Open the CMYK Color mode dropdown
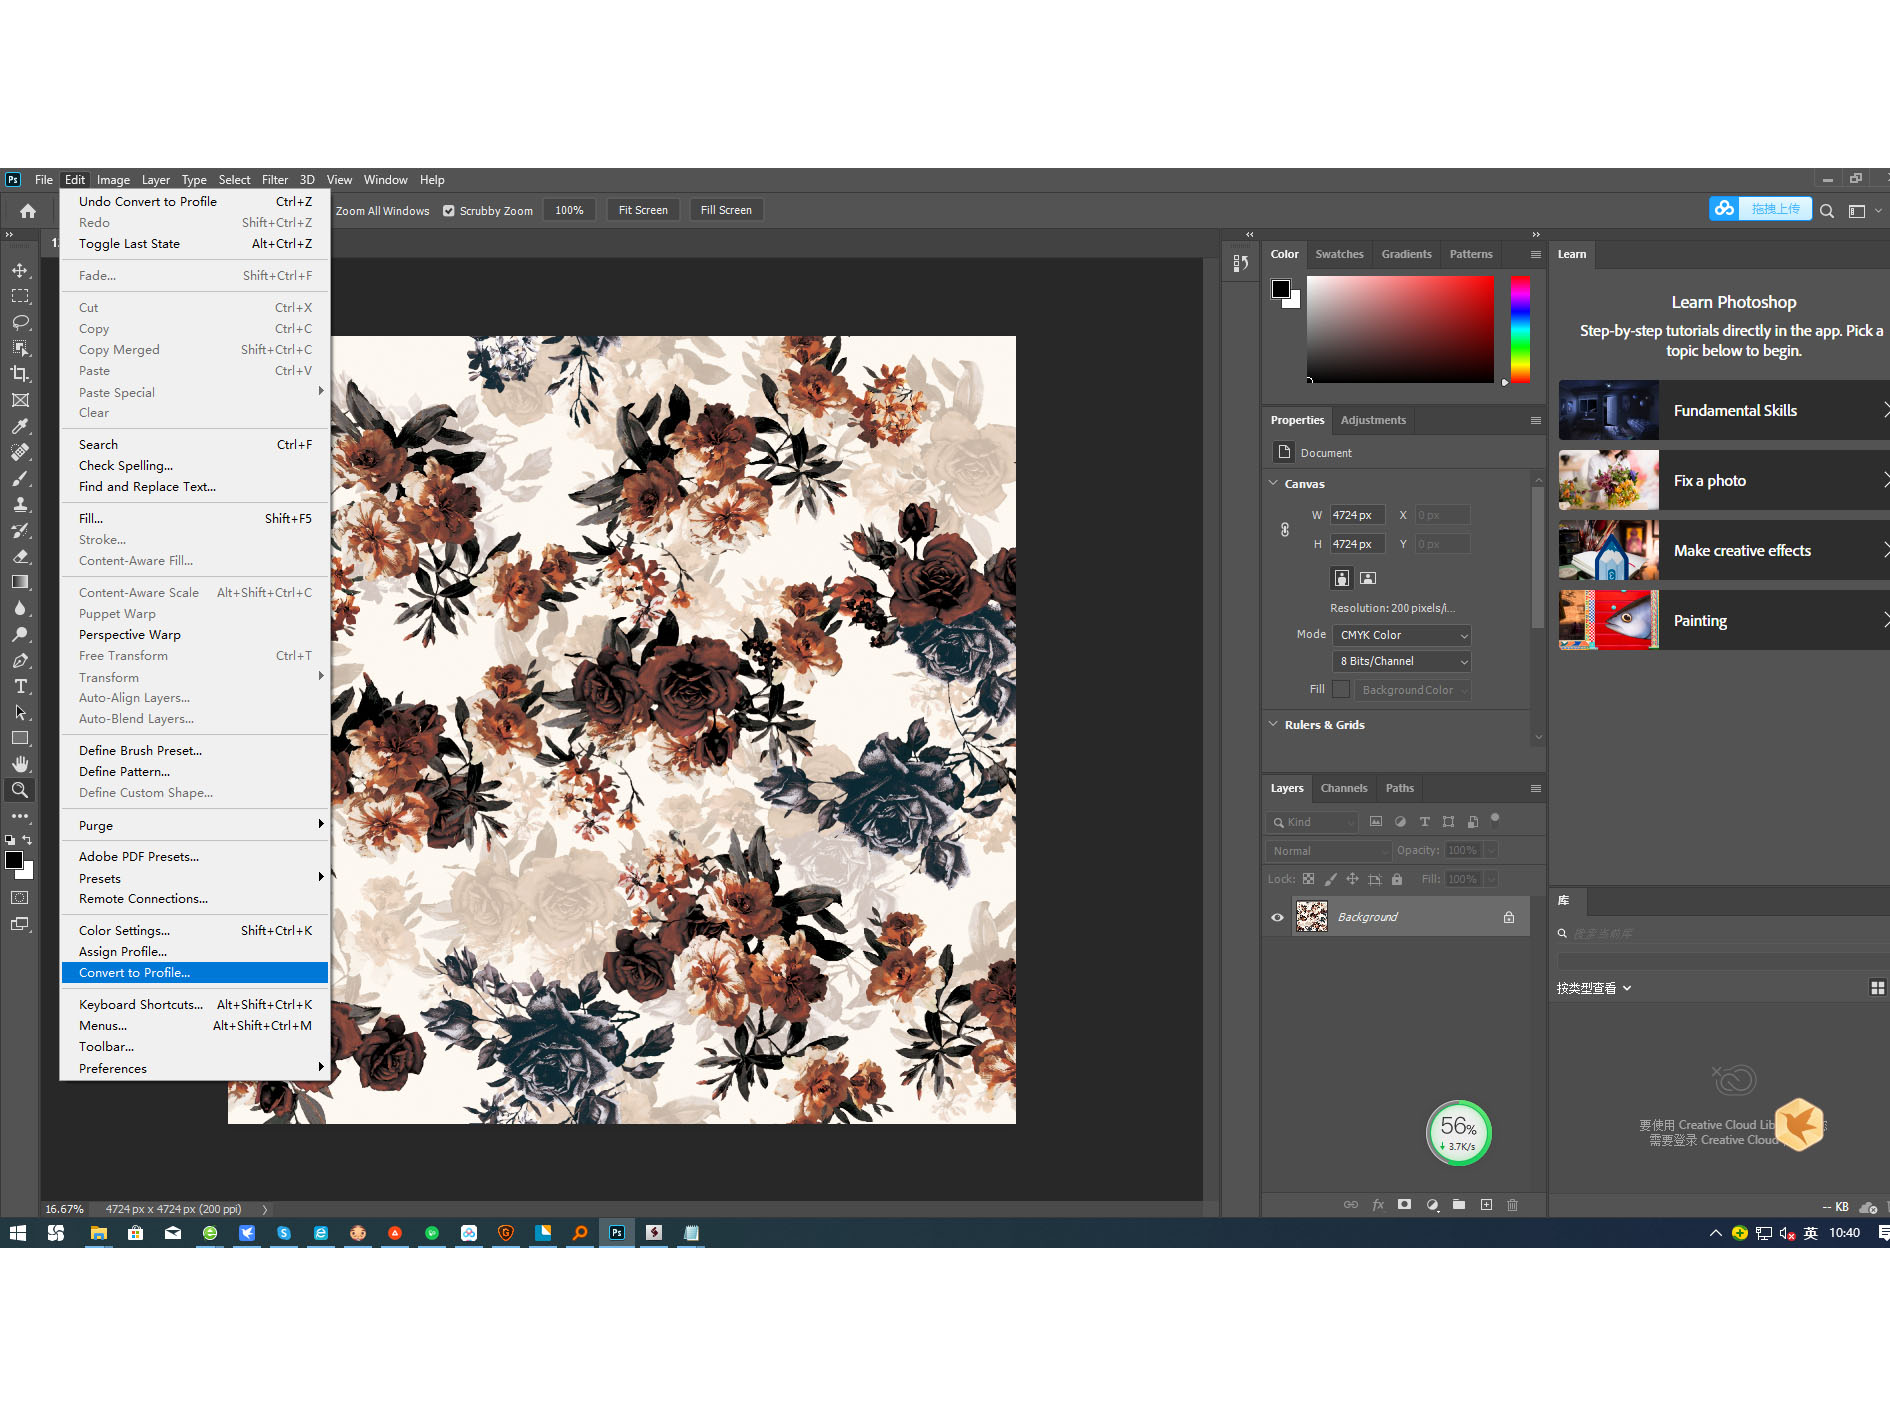1890x1417 pixels. coord(1401,635)
